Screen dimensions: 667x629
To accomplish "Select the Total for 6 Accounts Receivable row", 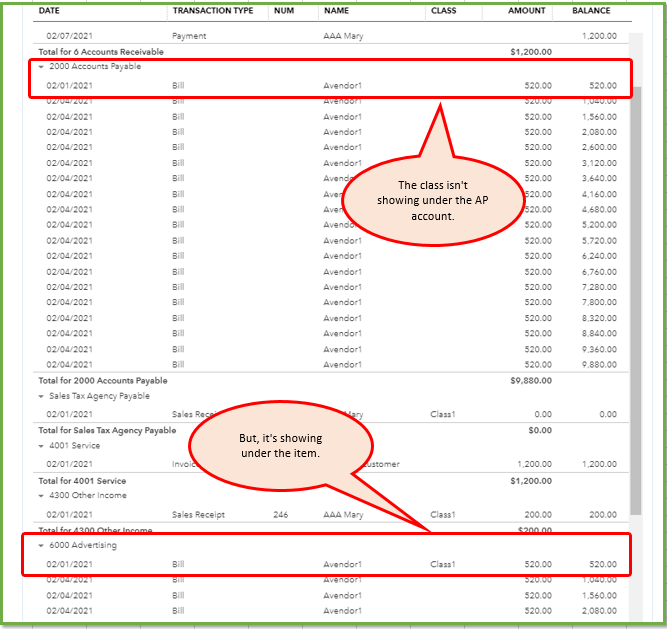I will tap(331, 52).
